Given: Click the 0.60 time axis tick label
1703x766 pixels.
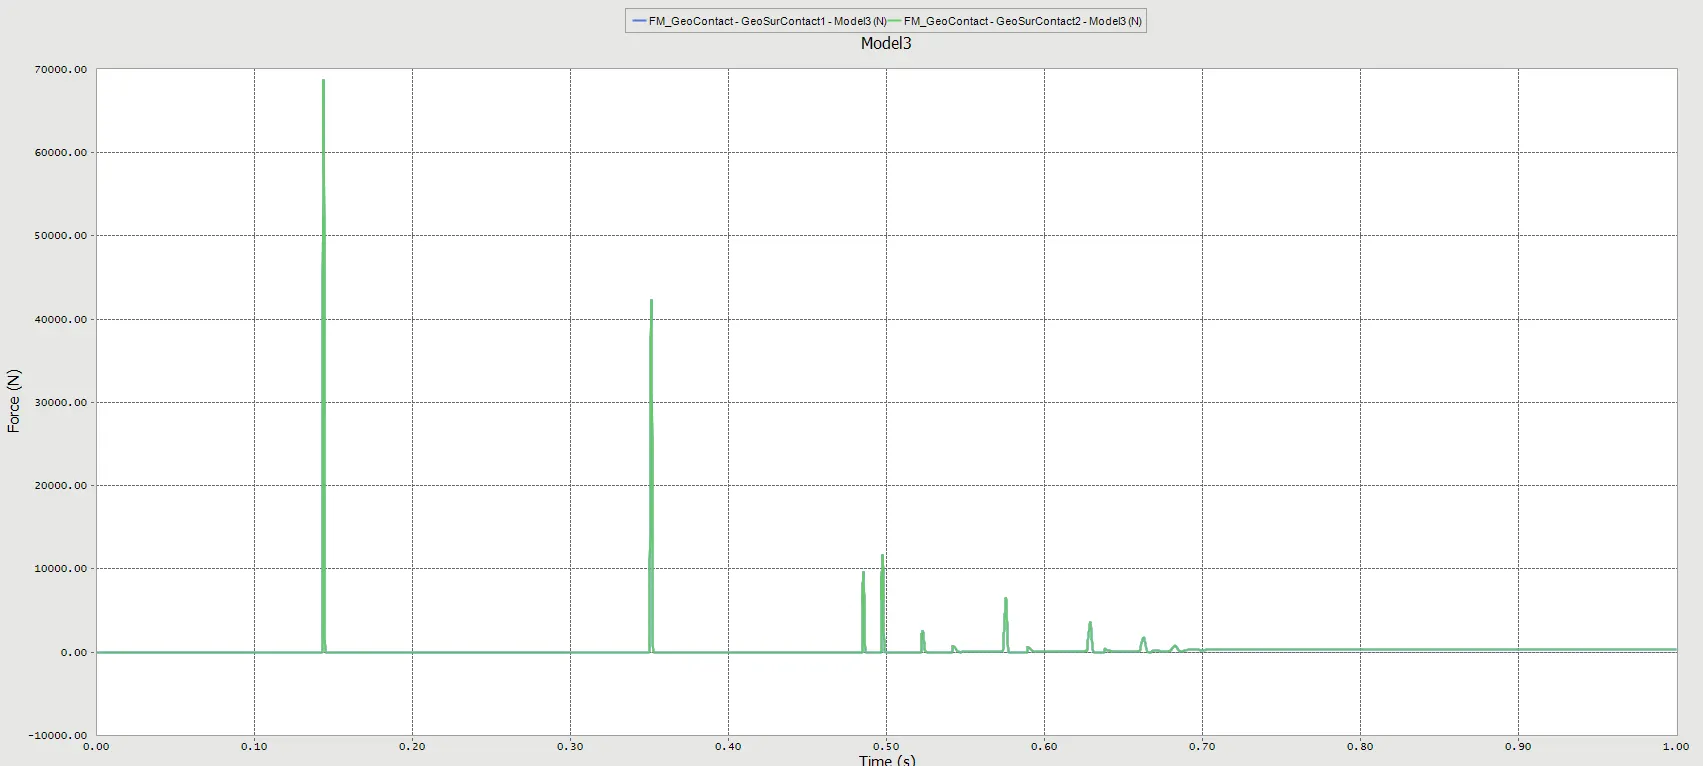Looking at the screenshot, I should [x=1044, y=746].
